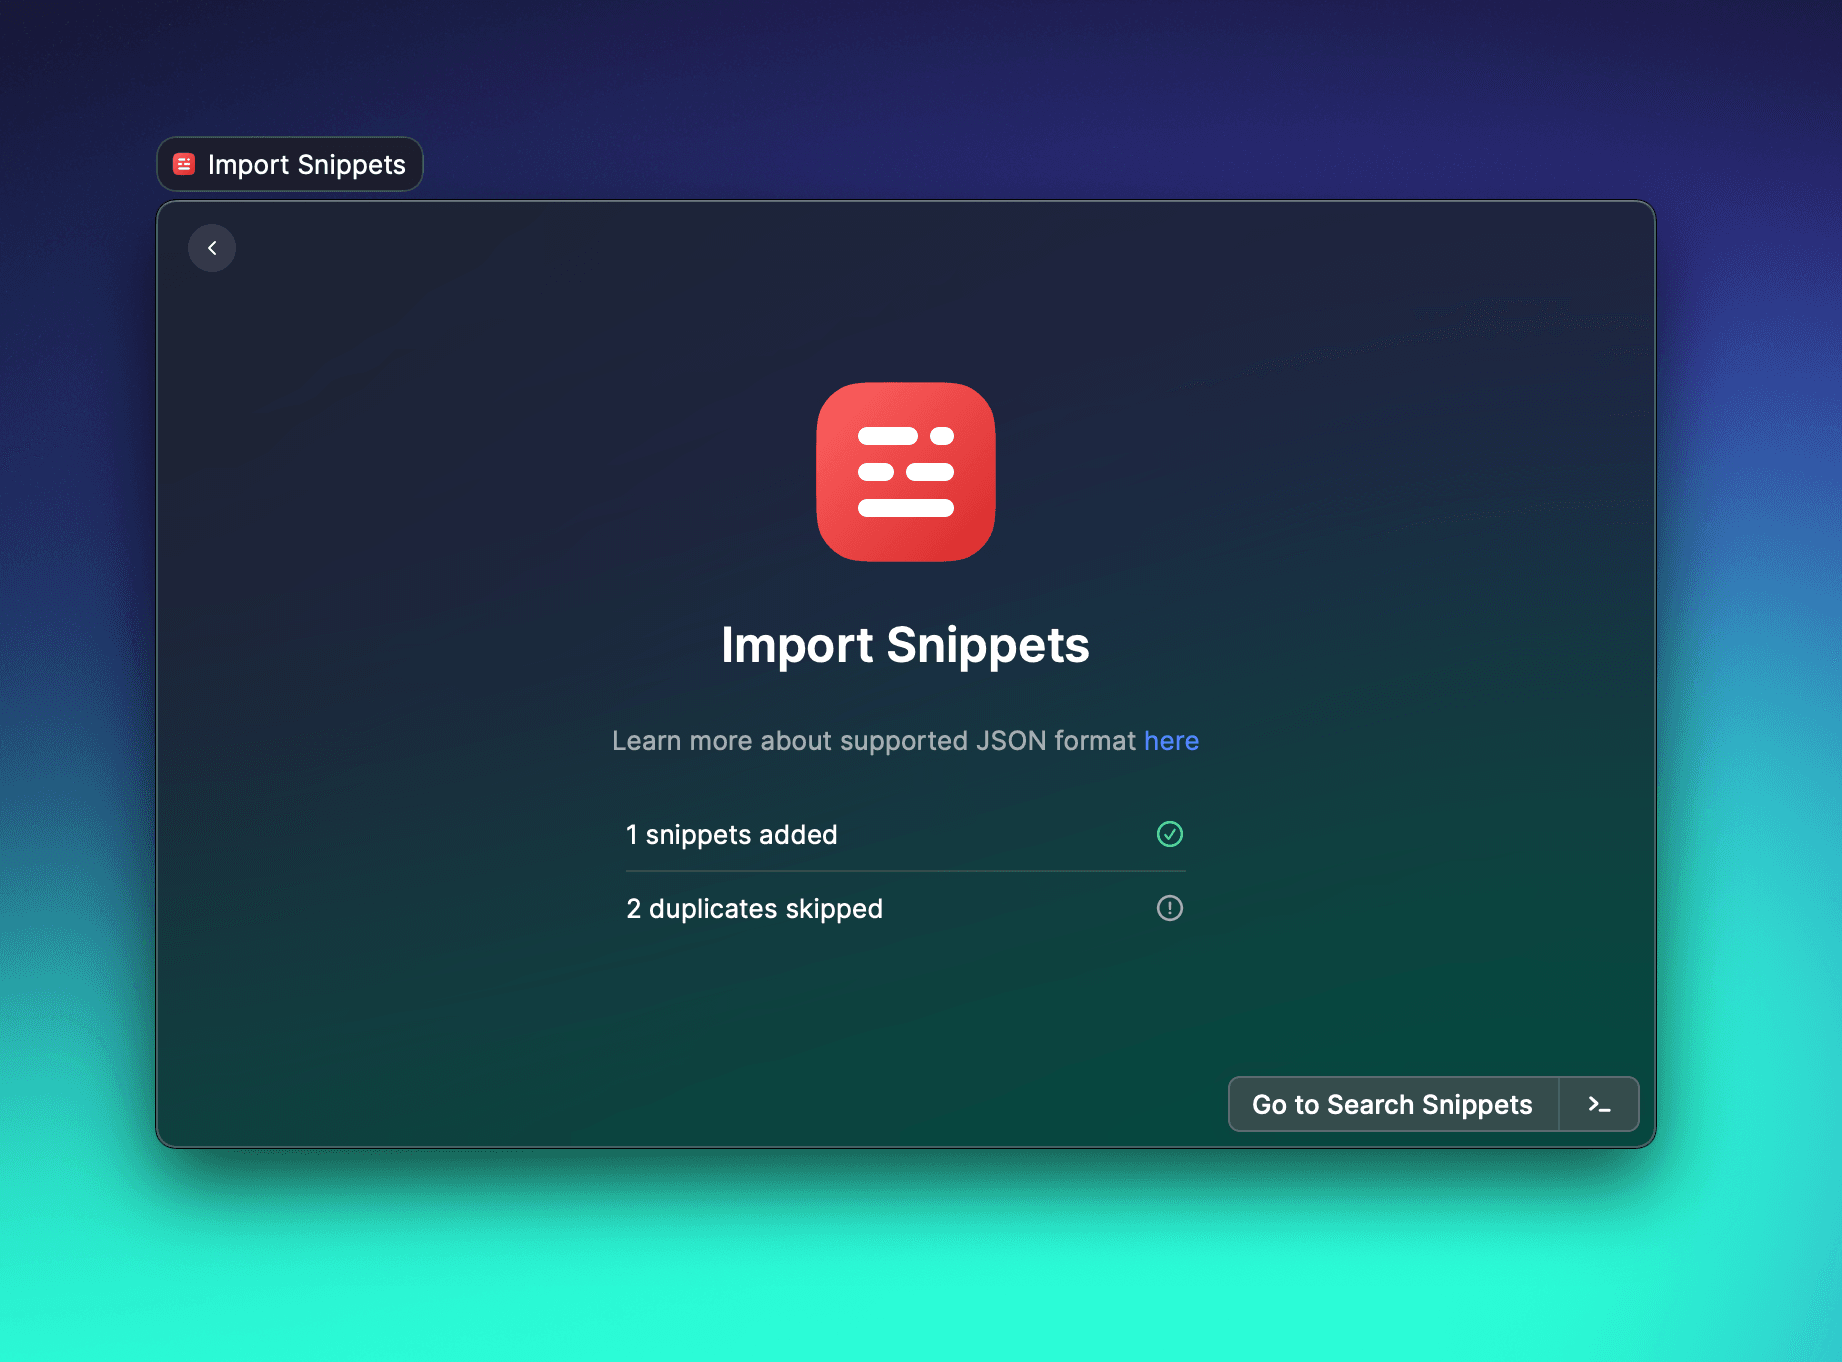Screen dimensions: 1842x1362
Task: Open the 'here' link about JSON format
Action: 1170,741
